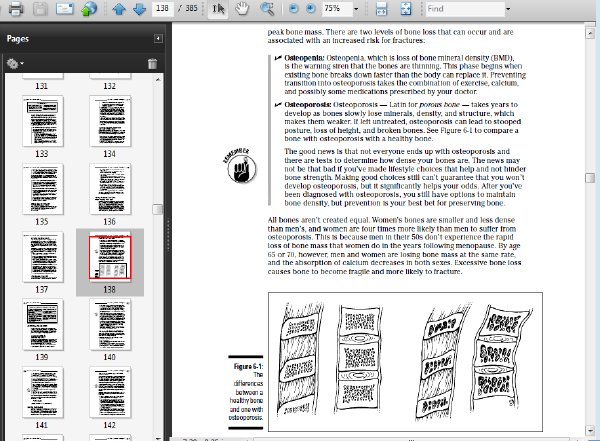This screenshot has width=600, height=441.
Task: Click the fit width scrolling icon
Action: (x=381, y=8)
